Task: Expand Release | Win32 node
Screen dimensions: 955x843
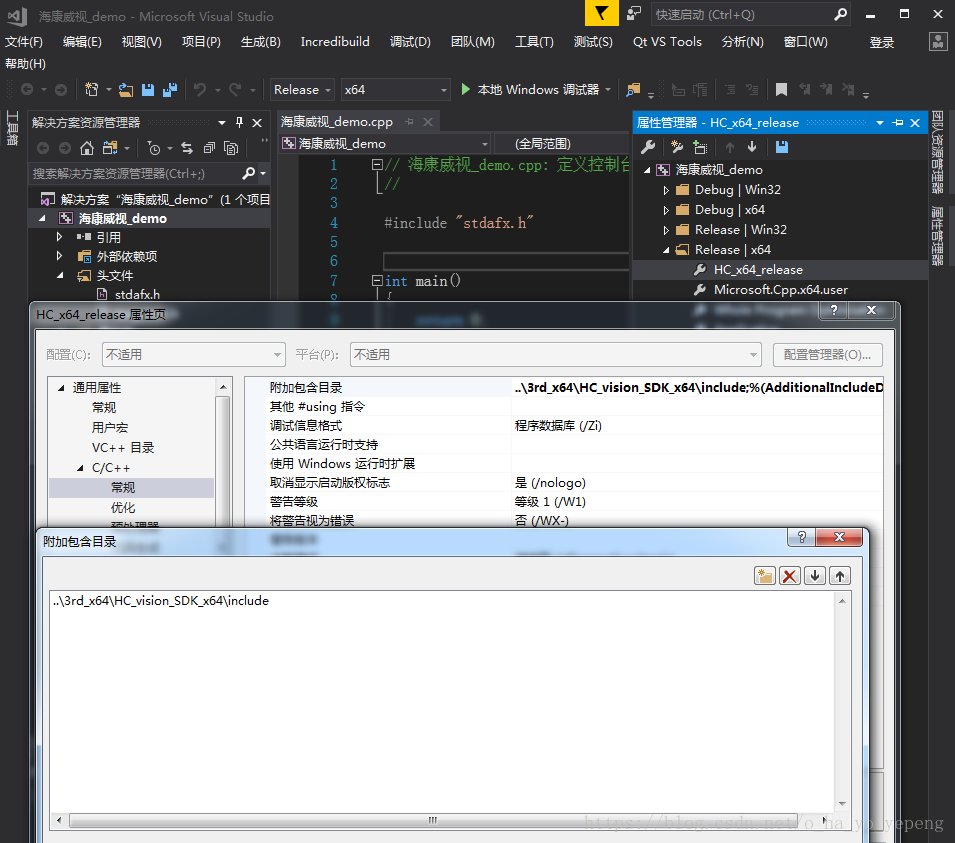Action: (x=666, y=230)
